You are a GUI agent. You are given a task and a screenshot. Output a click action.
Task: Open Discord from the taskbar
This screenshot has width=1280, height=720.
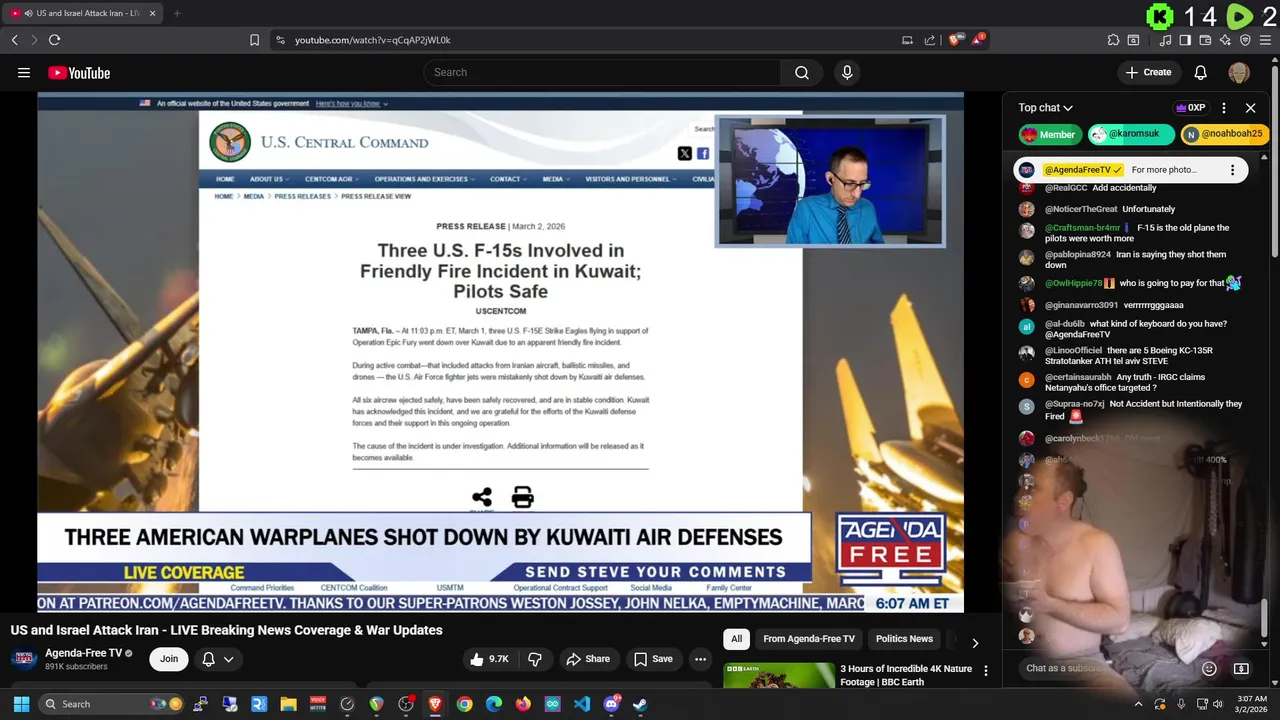tap(611, 704)
